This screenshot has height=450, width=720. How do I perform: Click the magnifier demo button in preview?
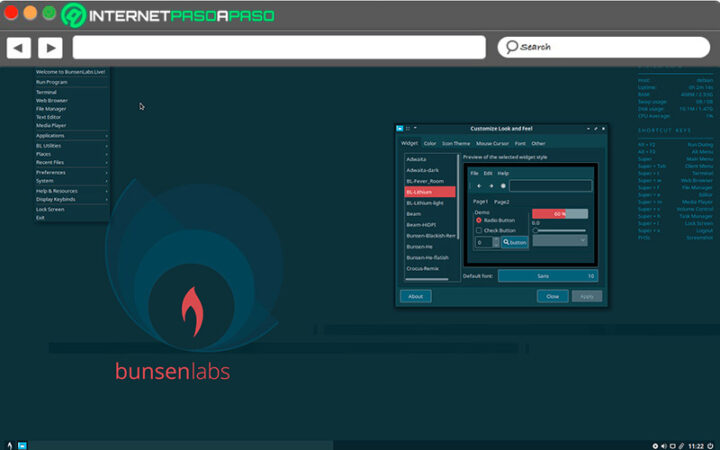(514, 242)
